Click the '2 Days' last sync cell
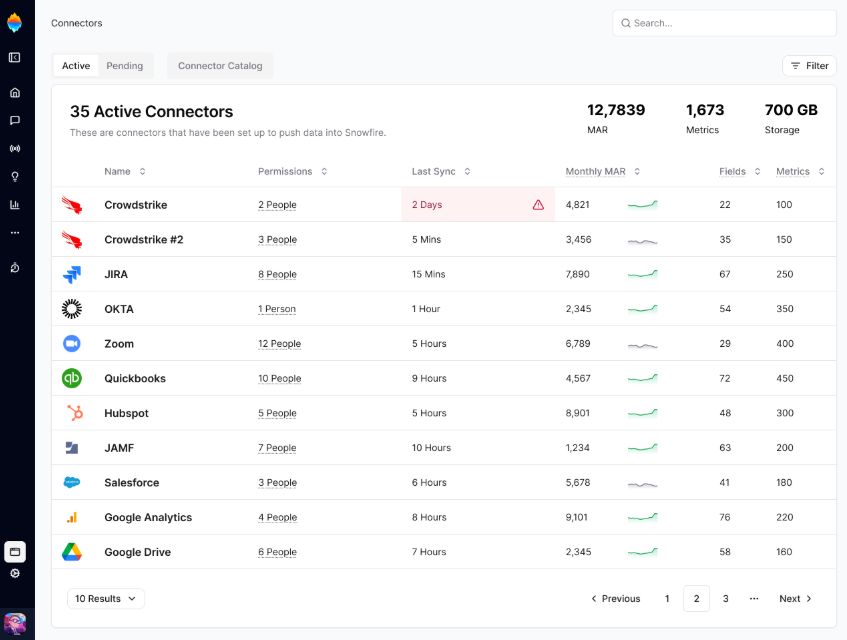 pos(478,205)
